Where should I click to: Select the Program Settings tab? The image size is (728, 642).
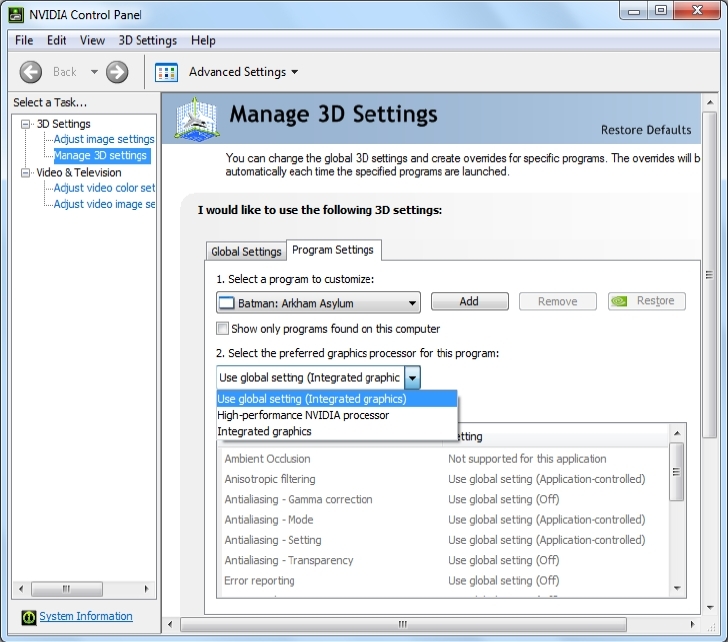point(333,250)
